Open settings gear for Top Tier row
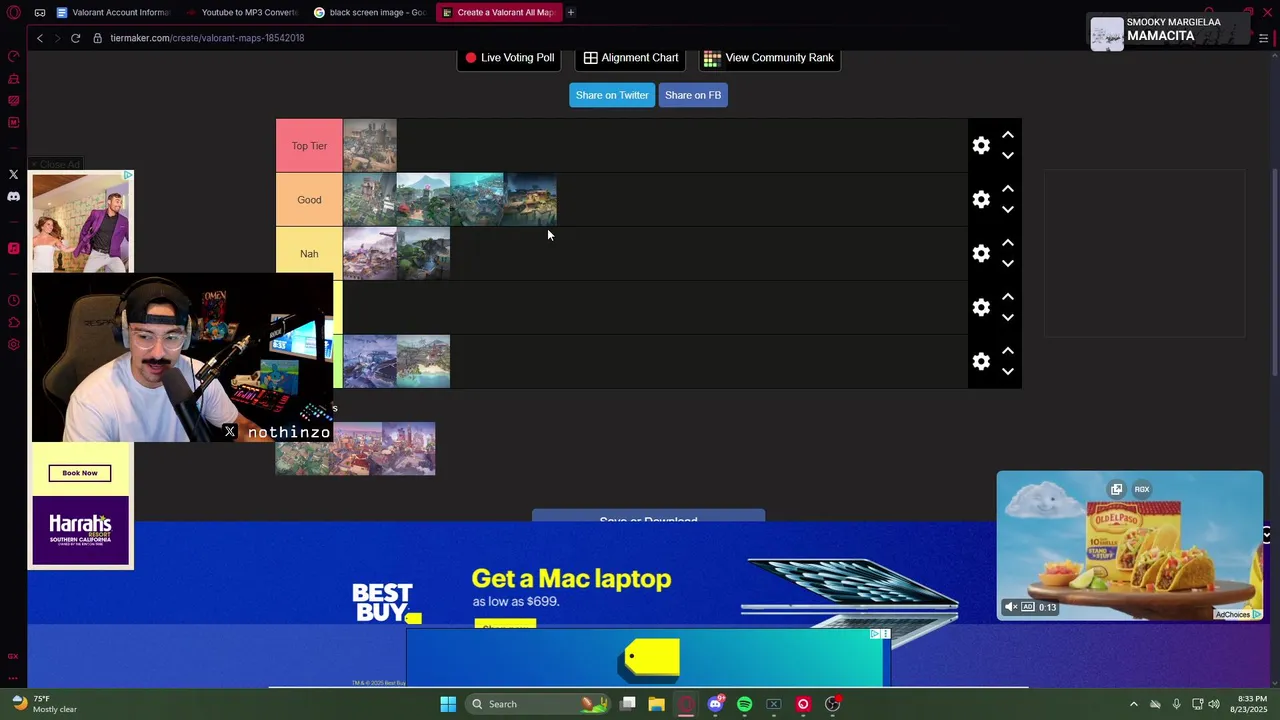This screenshot has height=720, width=1280. coord(981,146)
